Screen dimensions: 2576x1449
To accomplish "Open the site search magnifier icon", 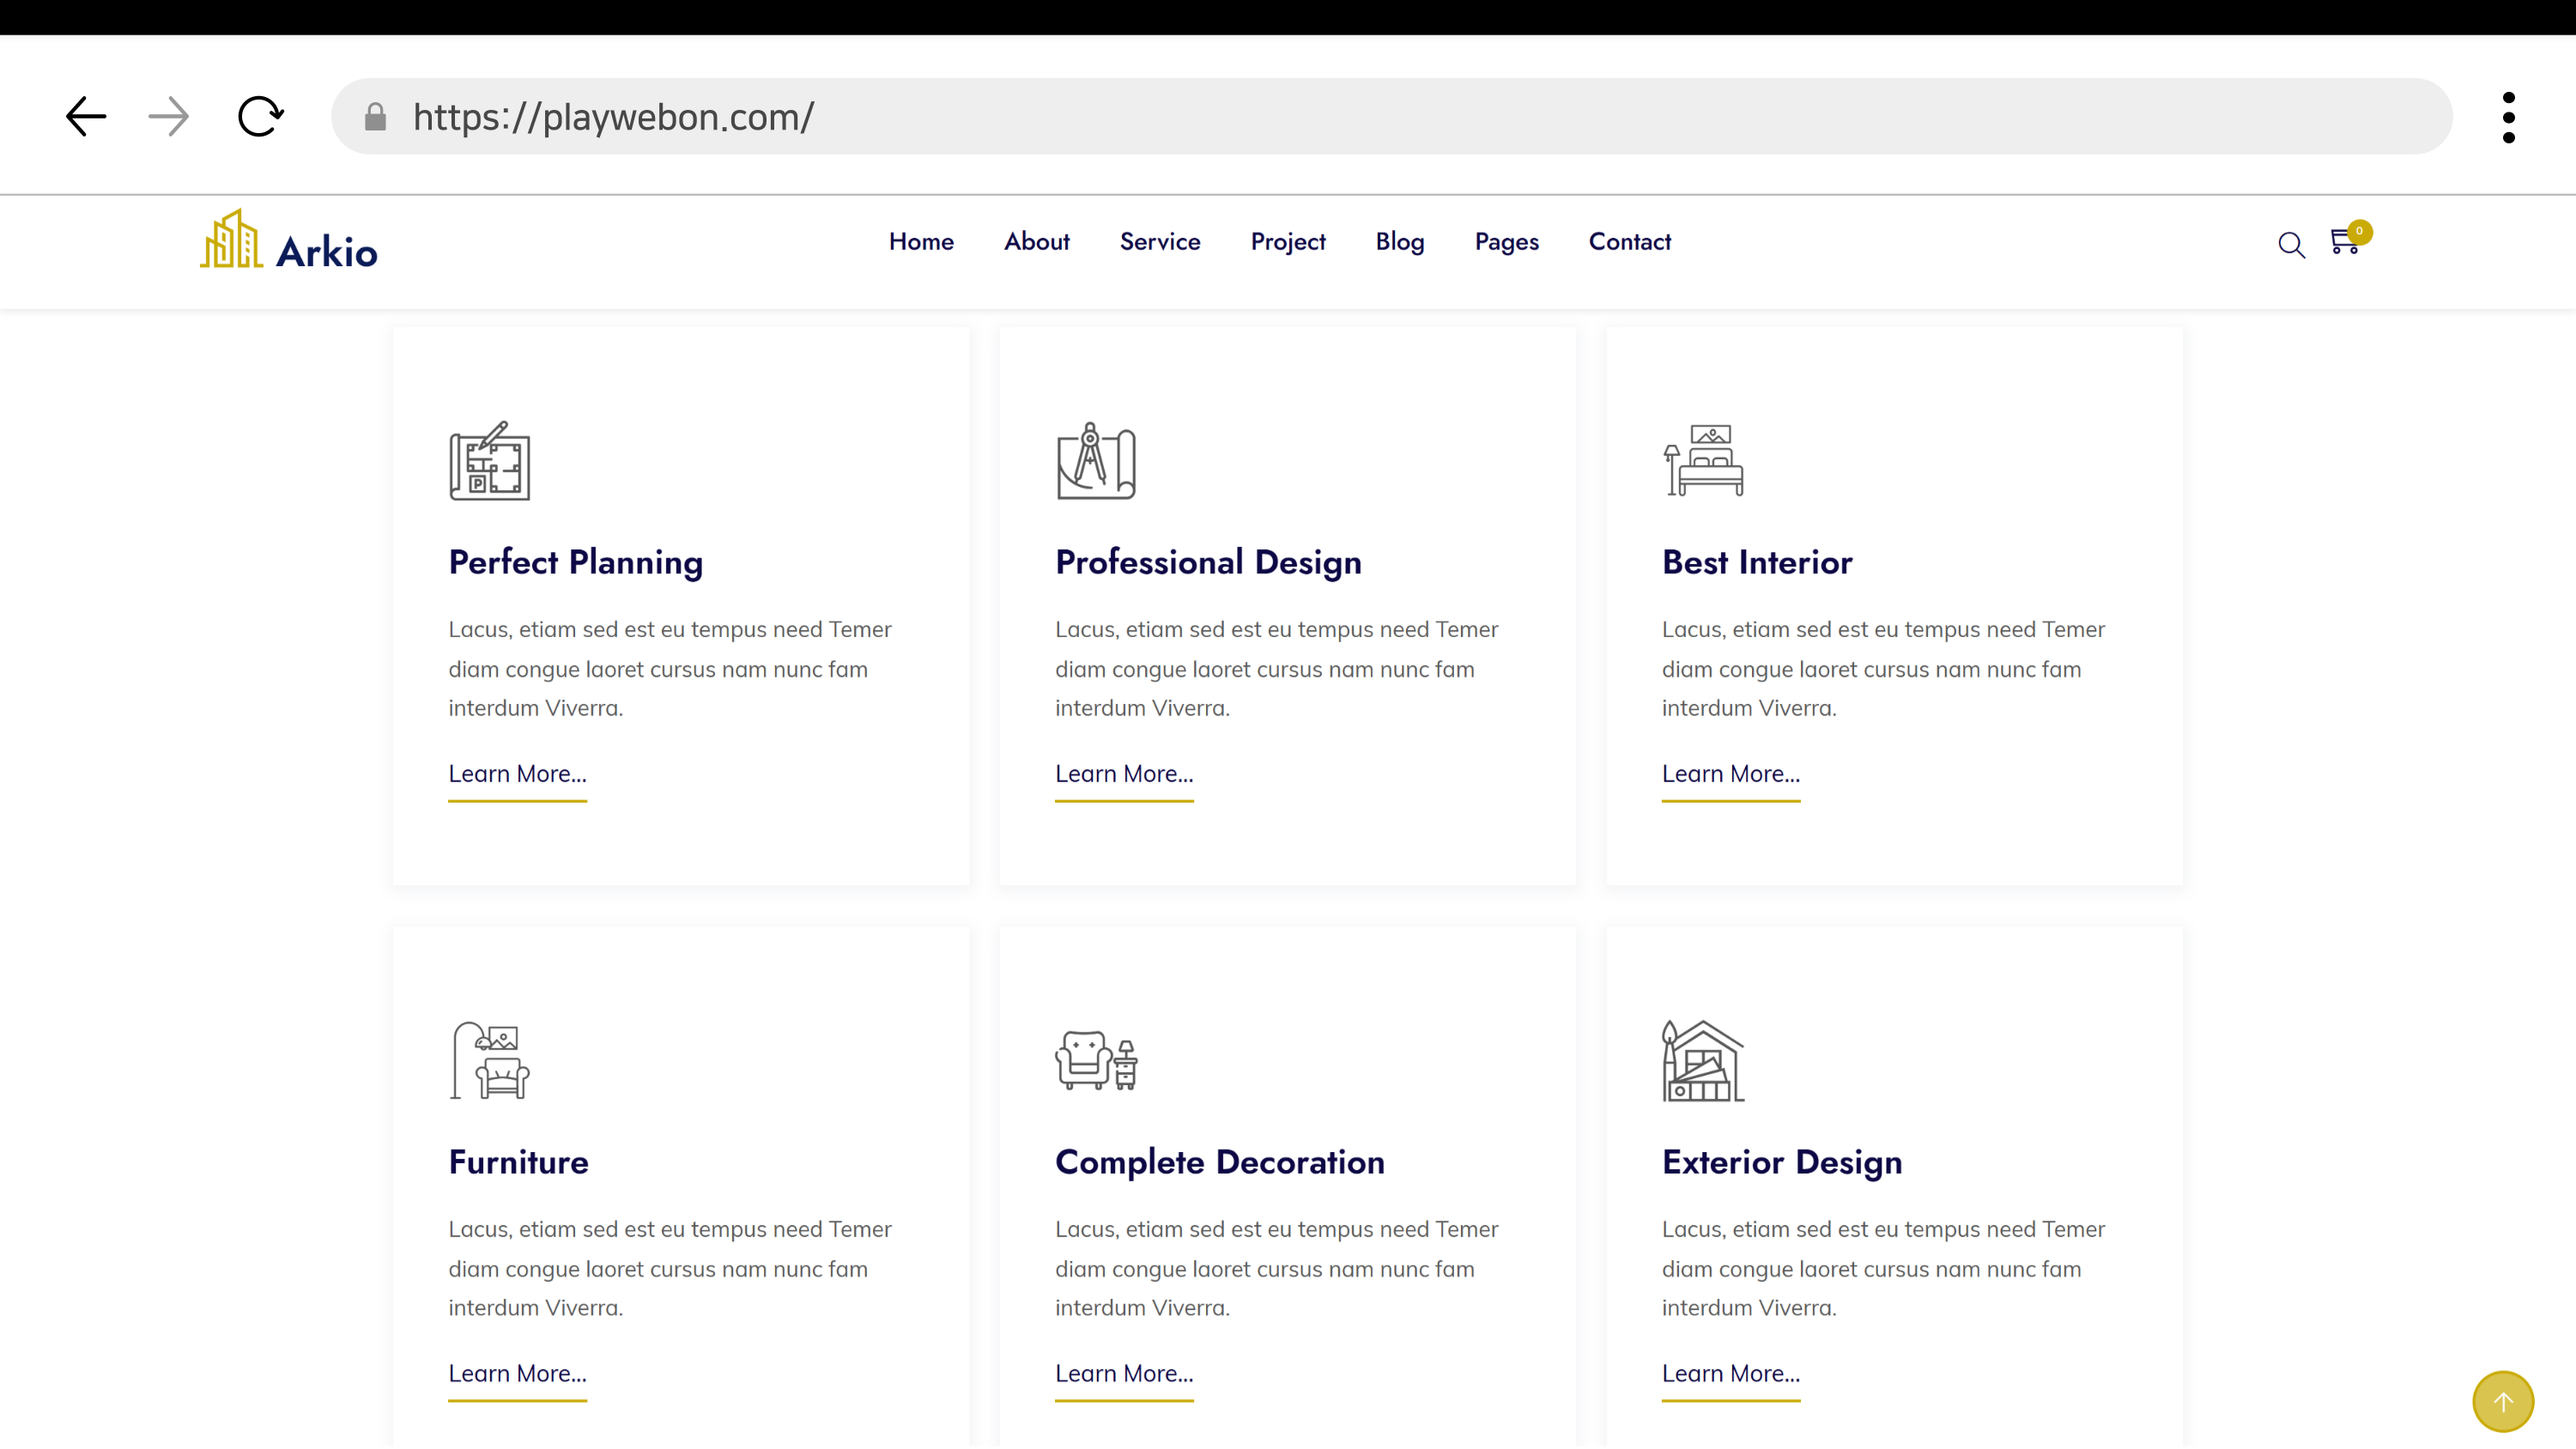I will [2291, 245].
